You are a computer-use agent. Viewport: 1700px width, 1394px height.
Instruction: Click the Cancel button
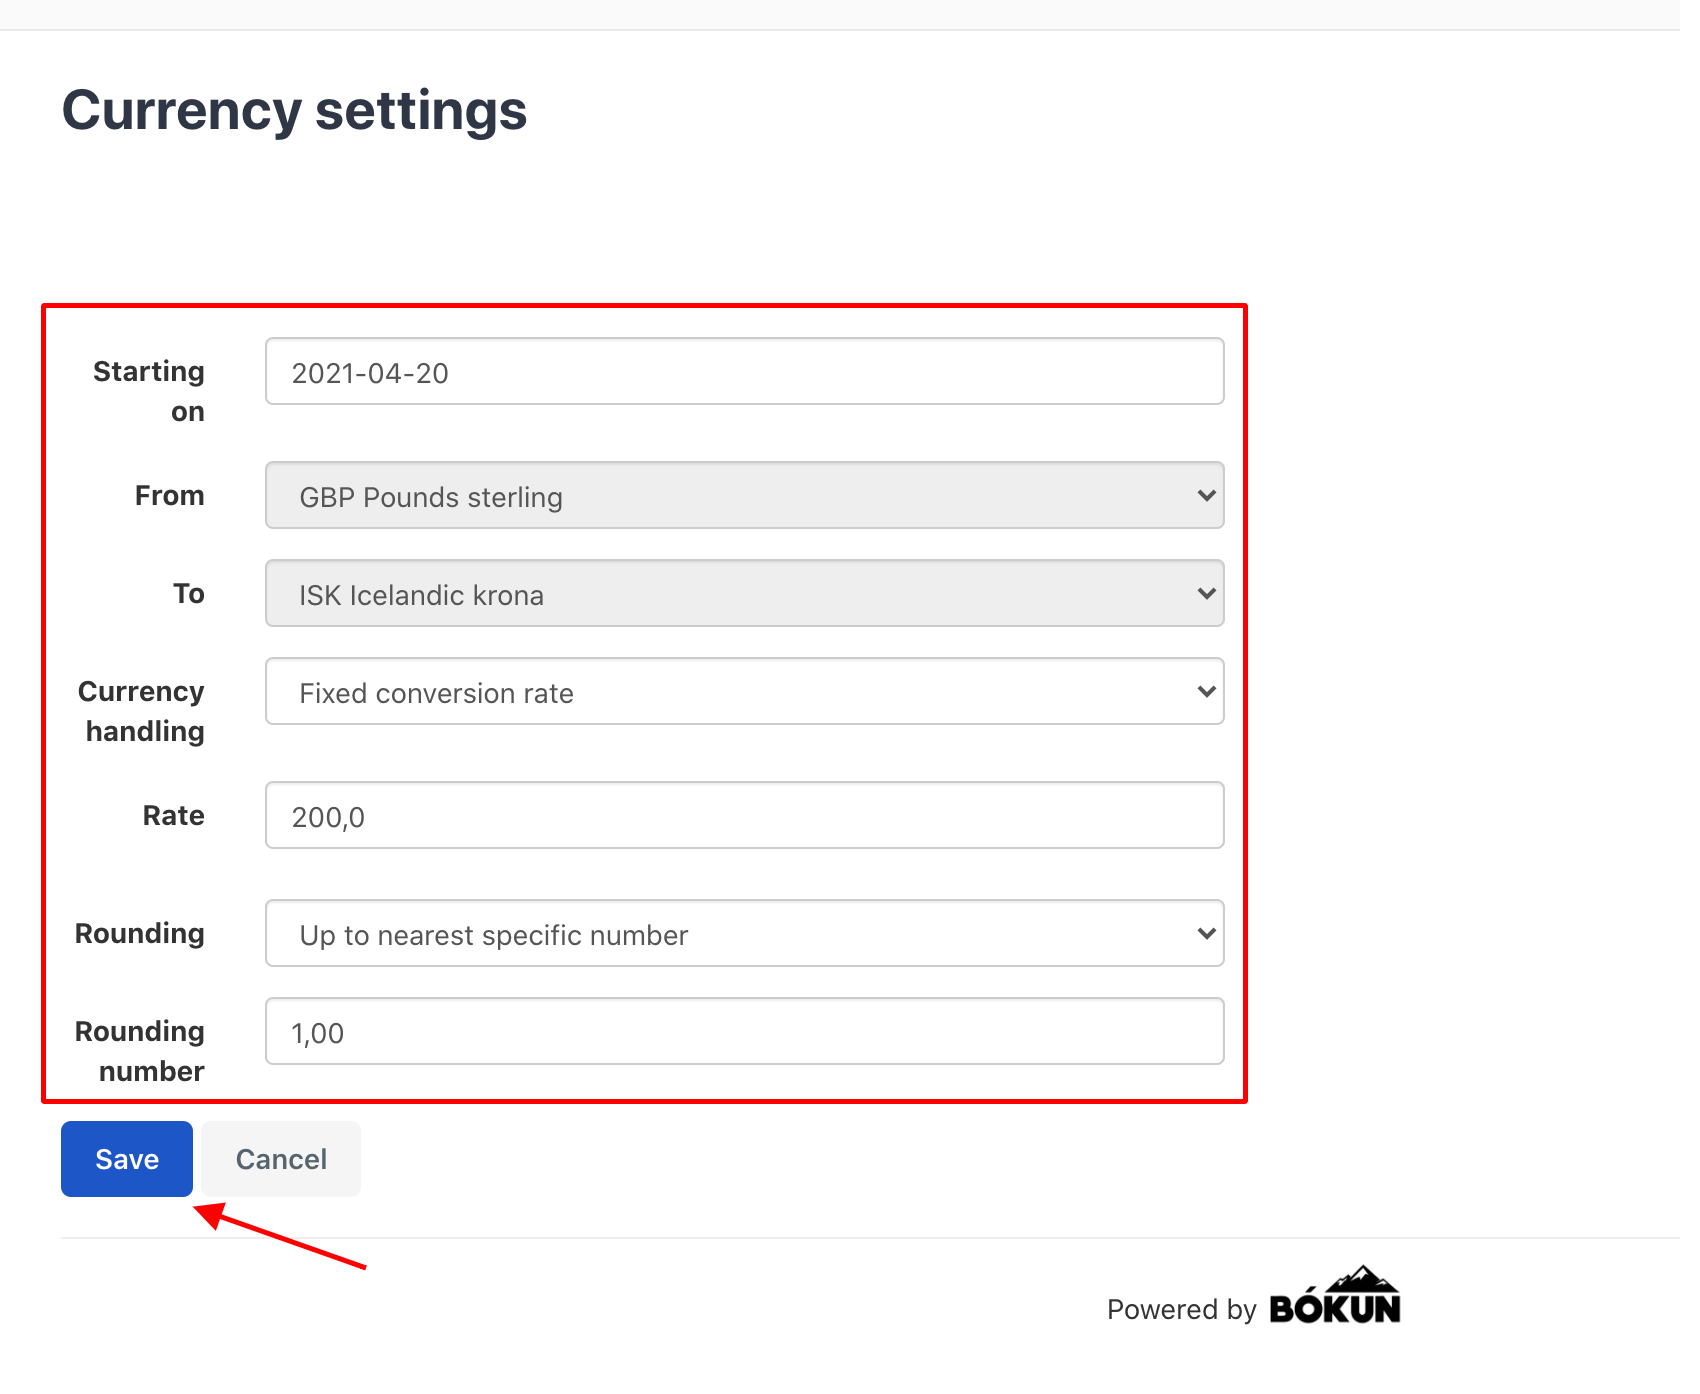(x=280, y=1158)
